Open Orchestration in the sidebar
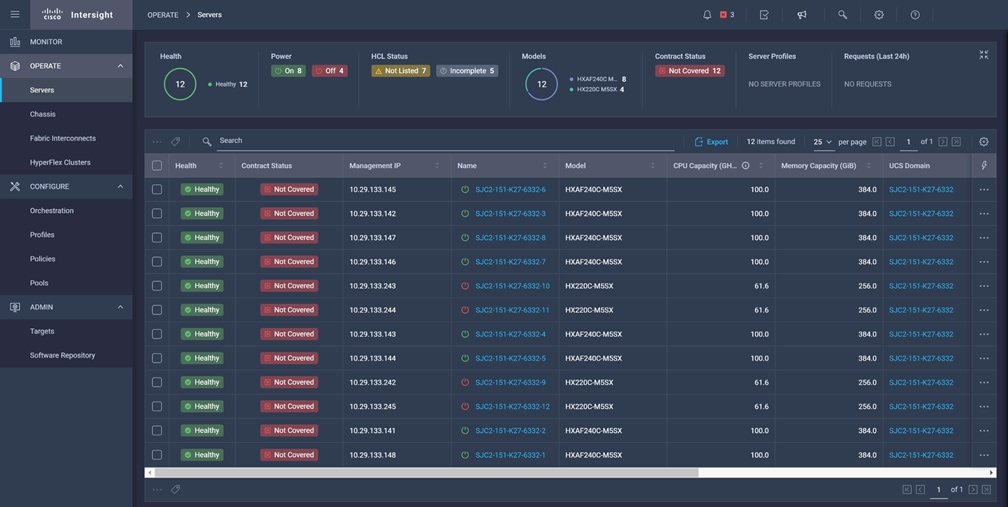Screen dimensions: 1008x507 66,210
